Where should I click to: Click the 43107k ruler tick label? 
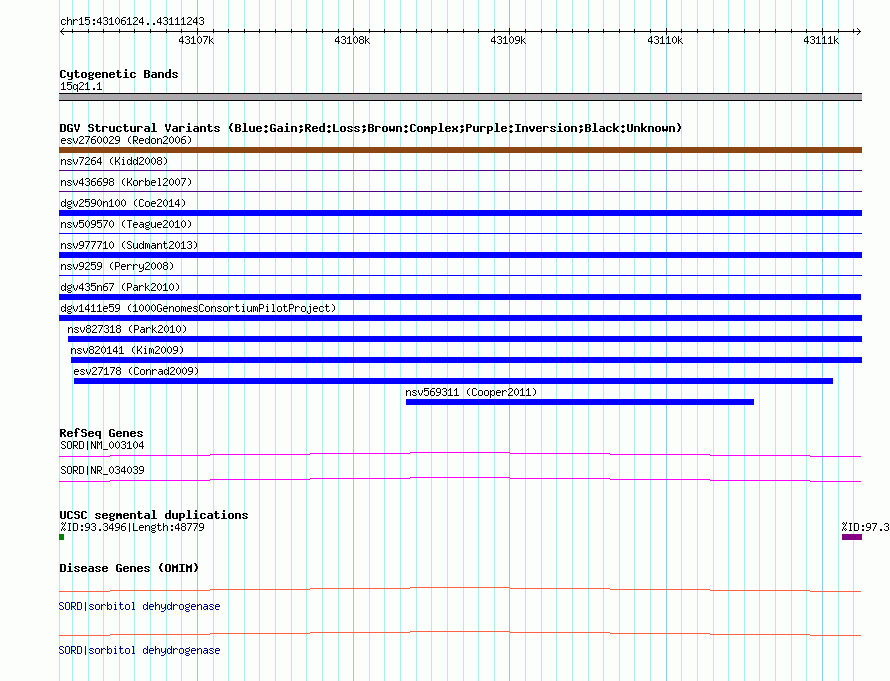click(196, 40)
